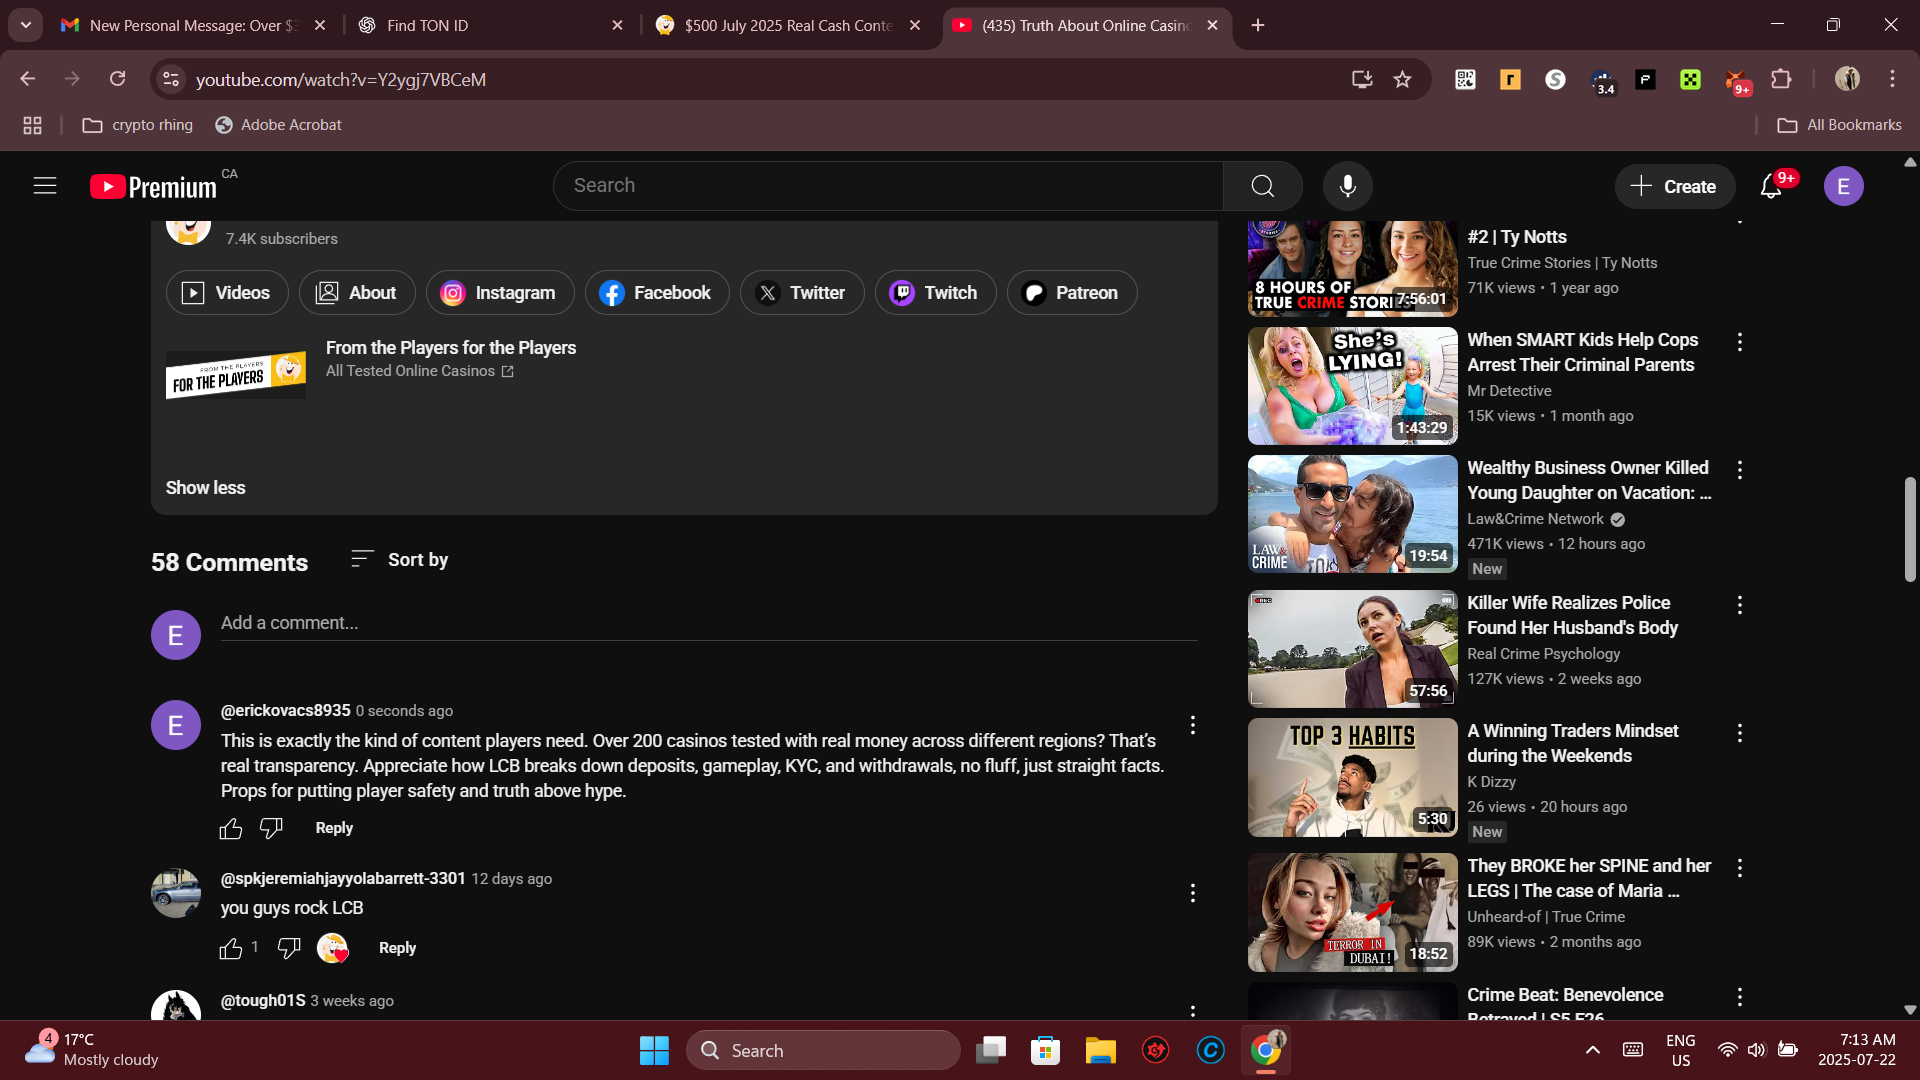1920x1080 pixels.
Task: Open options for "When SMART Kids Help Cops" video
Action: (x=1740, y=342)
